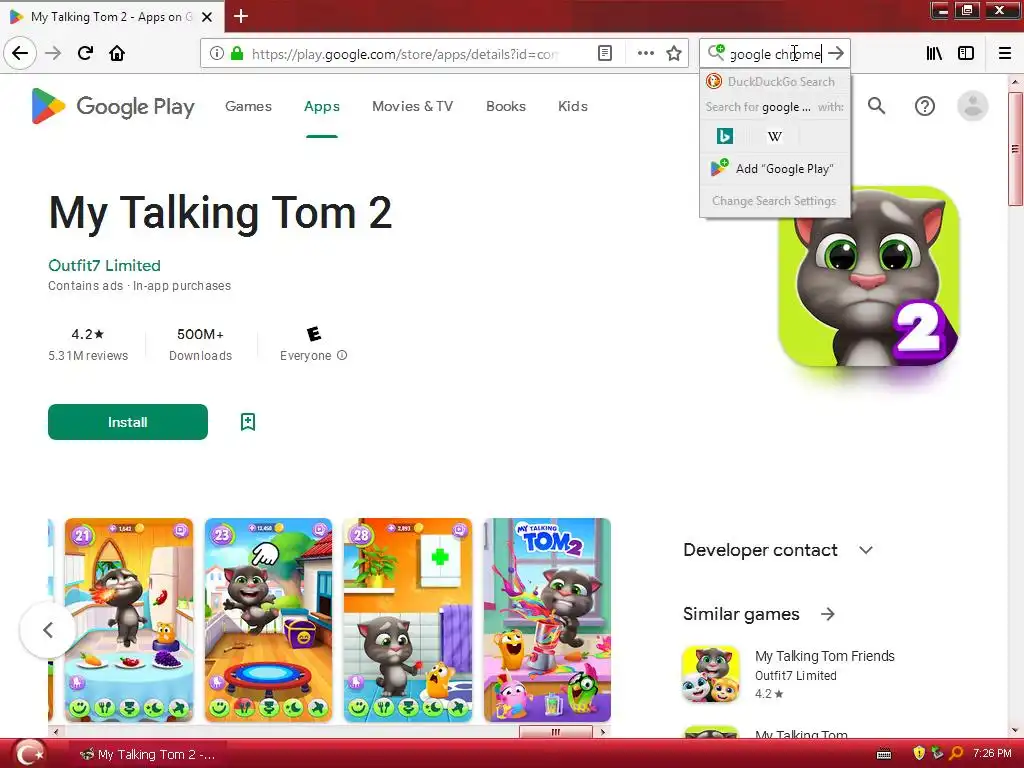Switch to the Books tab
This screenshot has height=768, width=1024.
pos(505,106)
